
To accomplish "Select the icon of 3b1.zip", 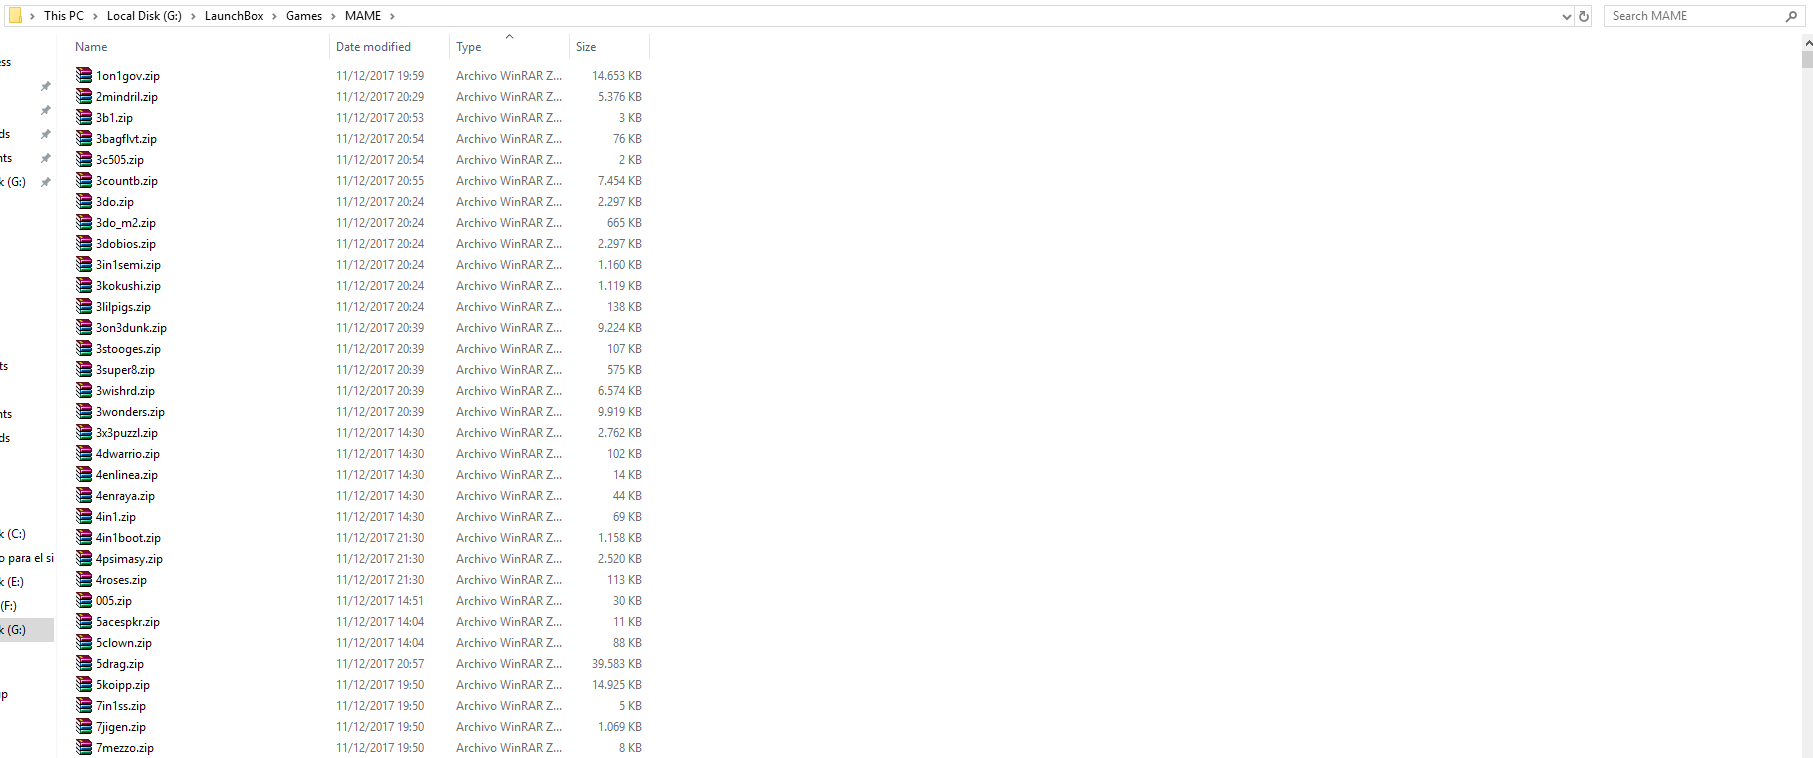I will click(x=84, y=117).
